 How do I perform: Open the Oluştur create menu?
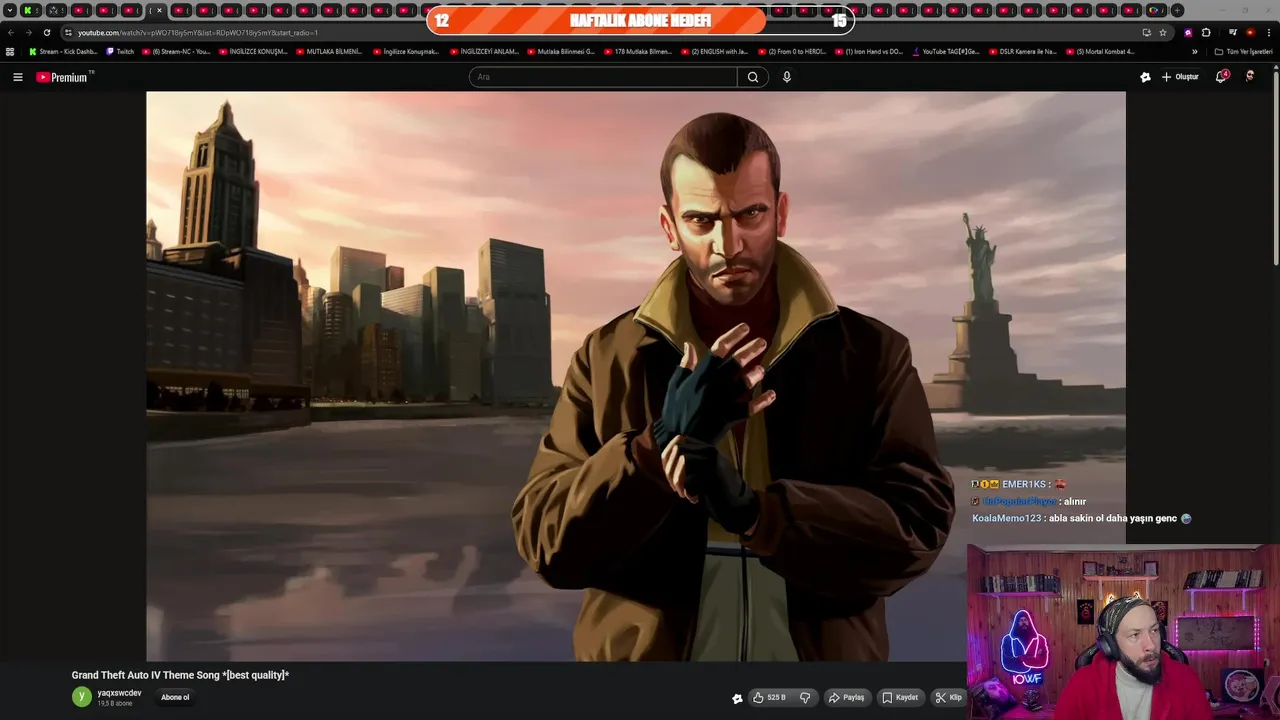pyautogui.click(x=1180, y=77)
